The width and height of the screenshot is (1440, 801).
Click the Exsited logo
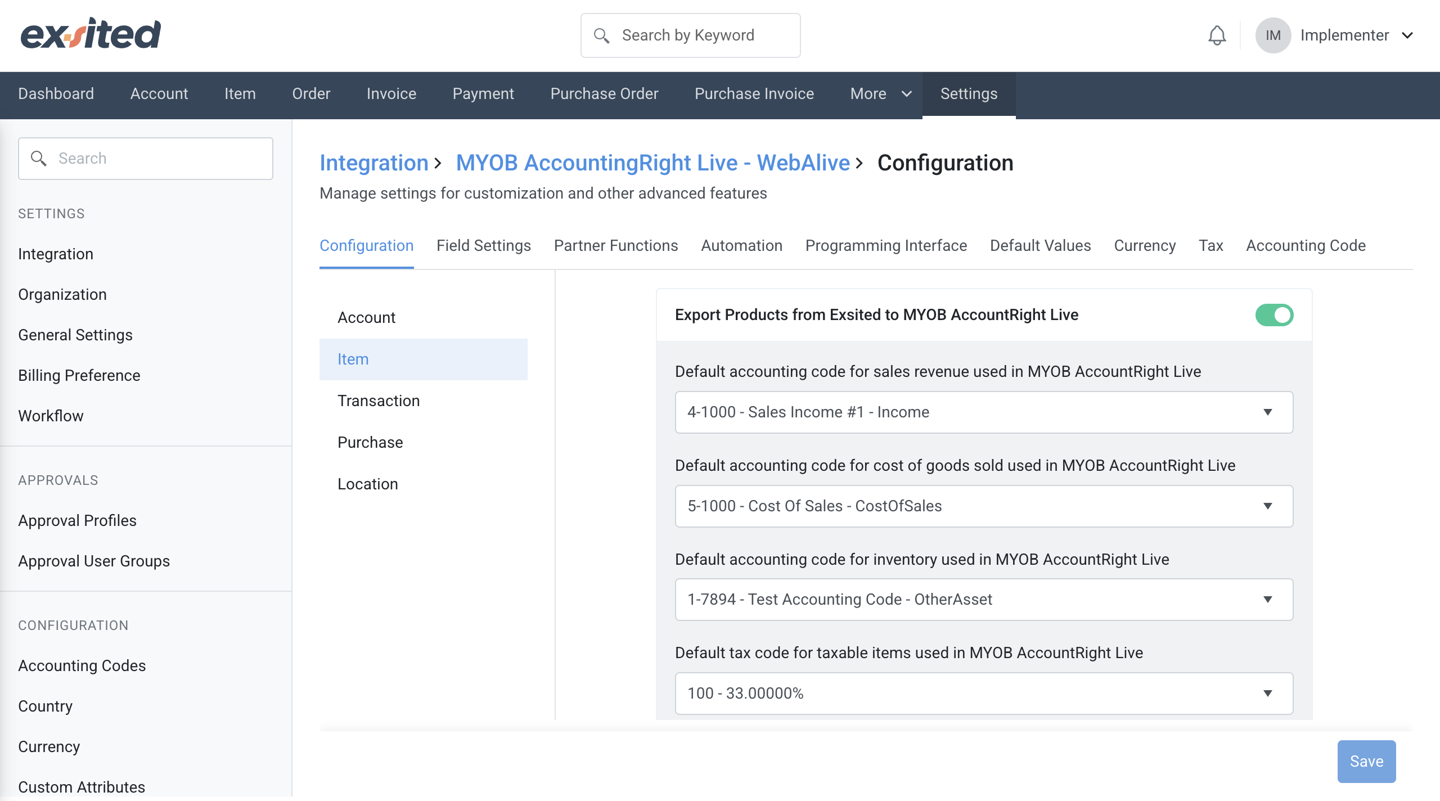90,35
